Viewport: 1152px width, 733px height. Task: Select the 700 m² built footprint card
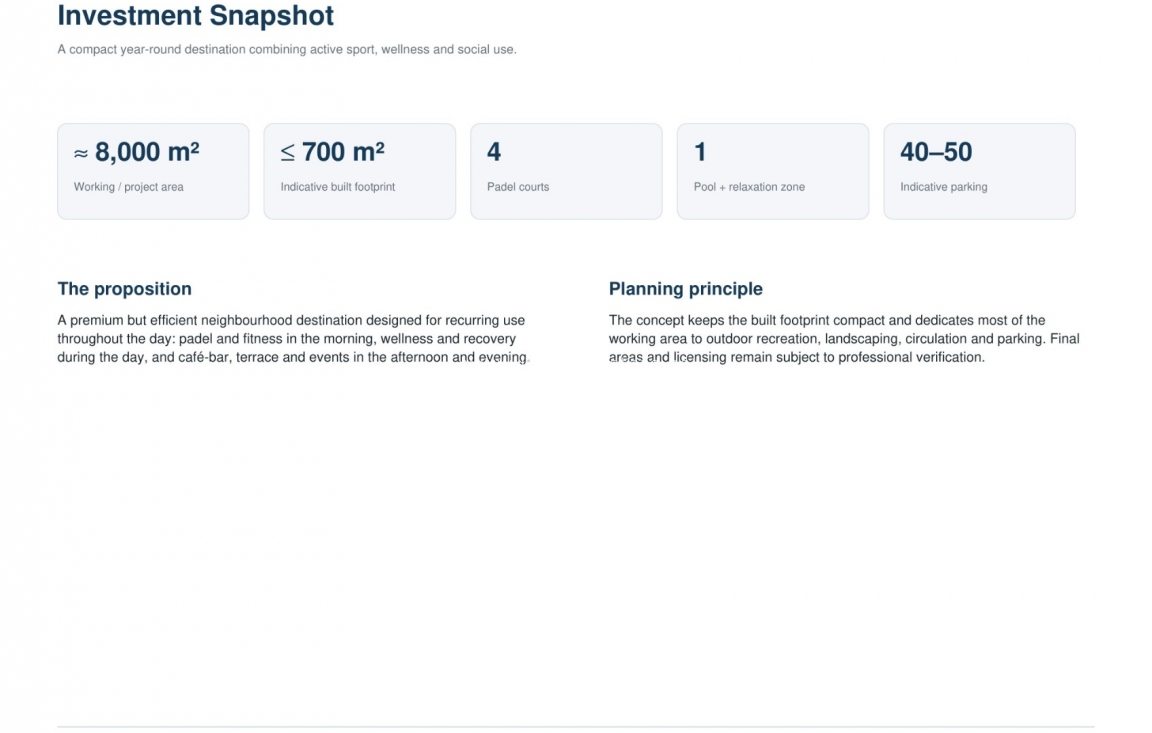[x=359, y=171]
